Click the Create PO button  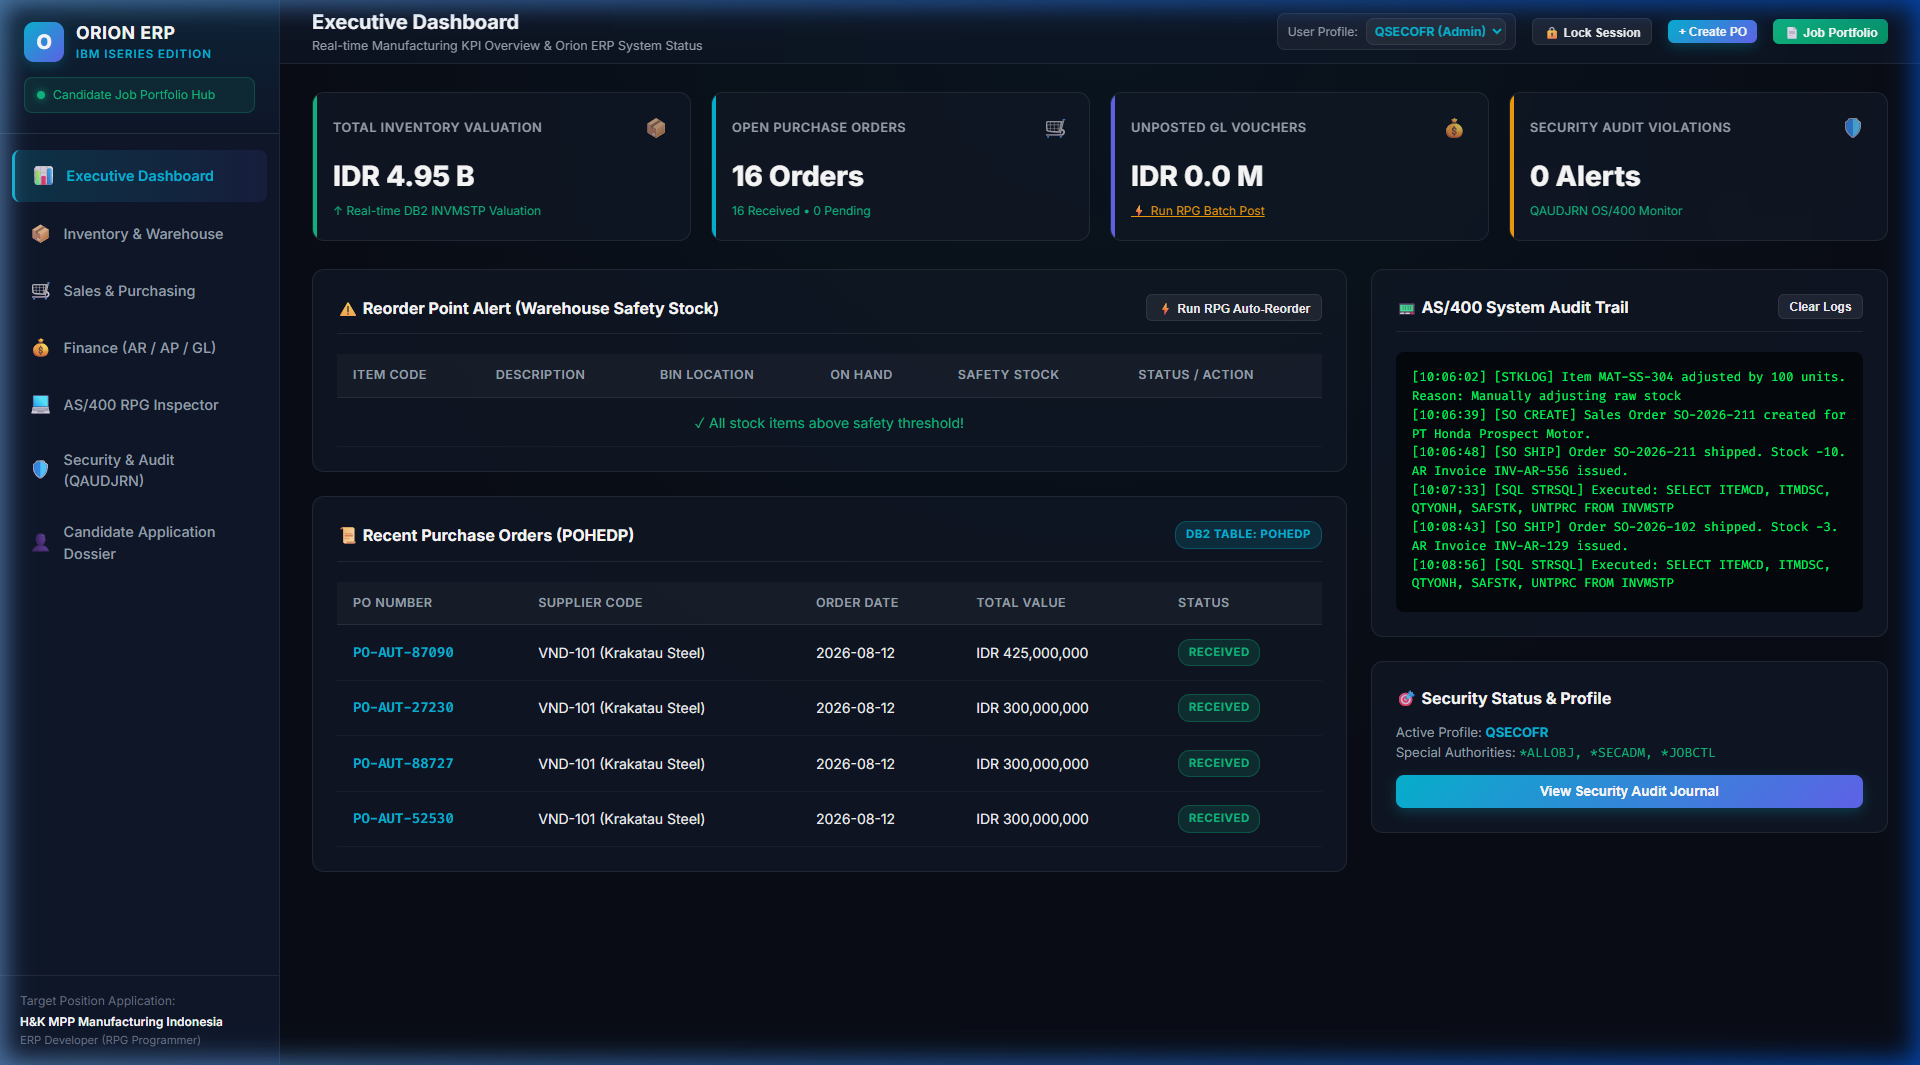coord(1712,32)
